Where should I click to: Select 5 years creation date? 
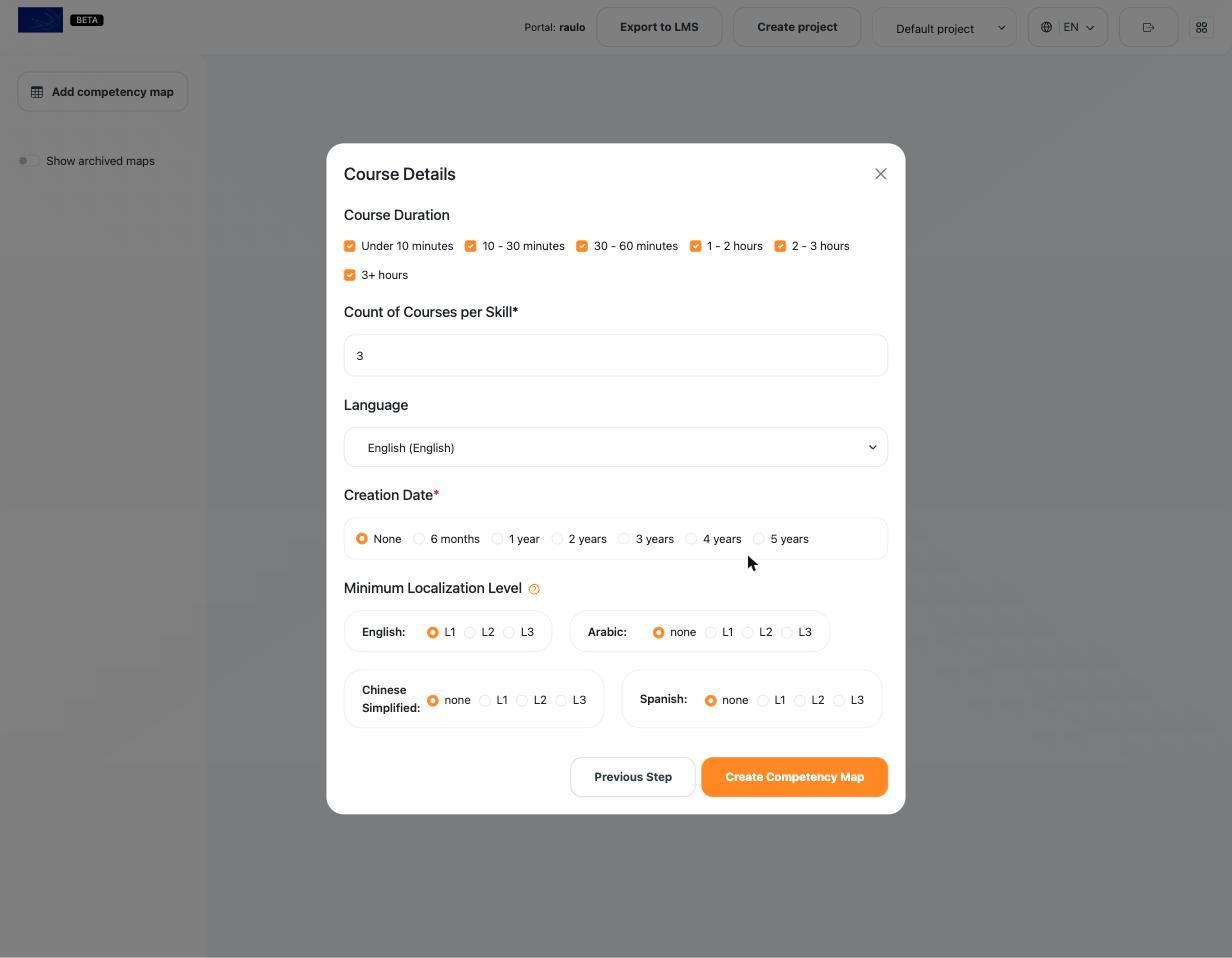click(759, 539)
